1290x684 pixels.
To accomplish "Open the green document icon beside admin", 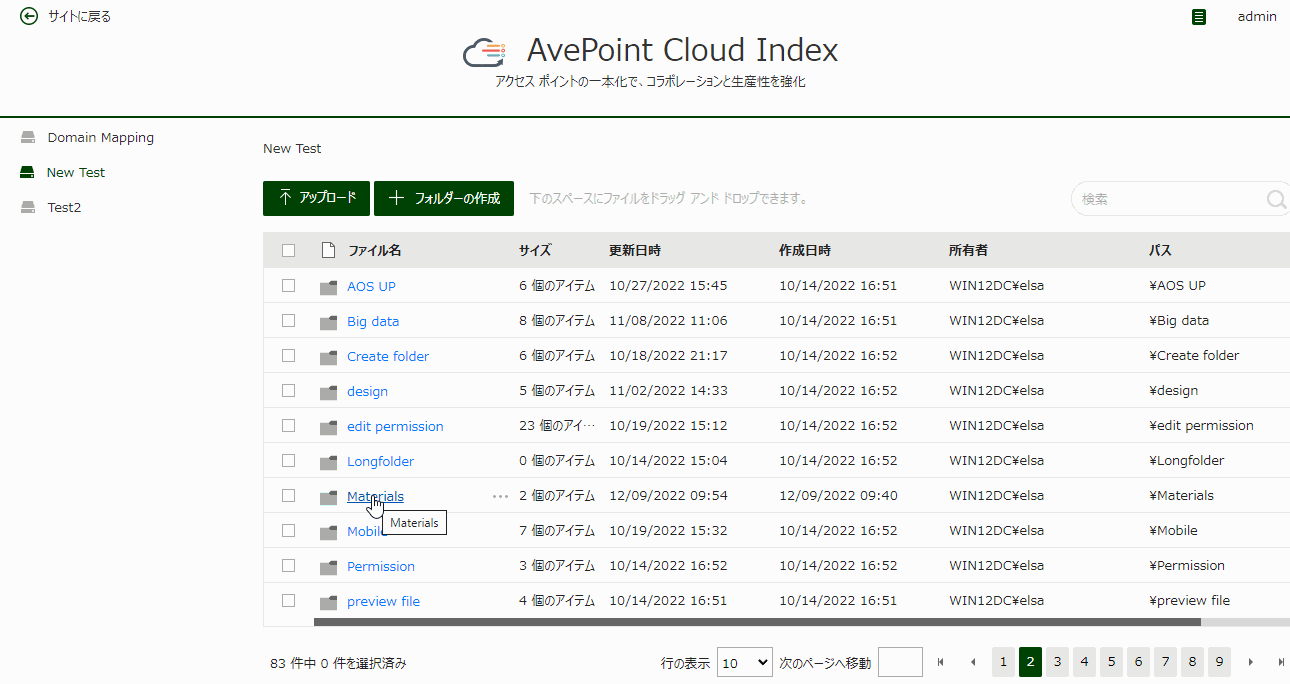I will coord(1199,17).
